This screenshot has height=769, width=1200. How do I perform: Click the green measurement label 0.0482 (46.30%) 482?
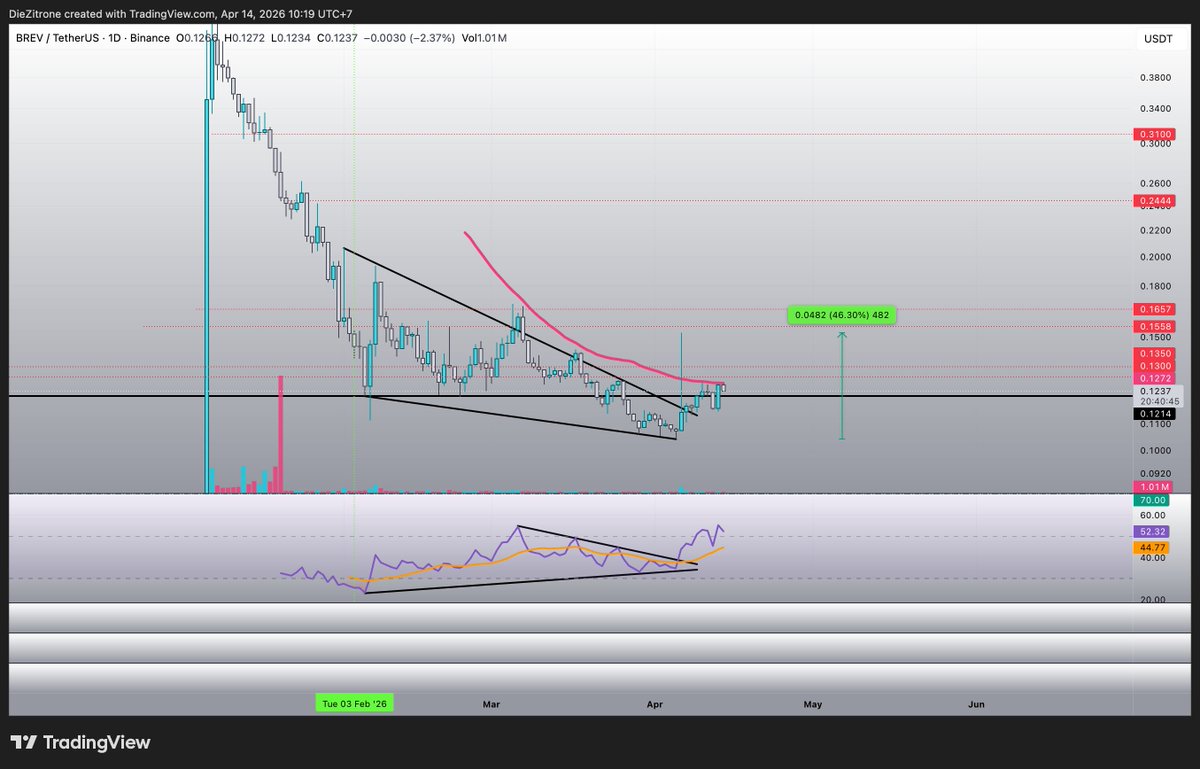tap(840, 316)
